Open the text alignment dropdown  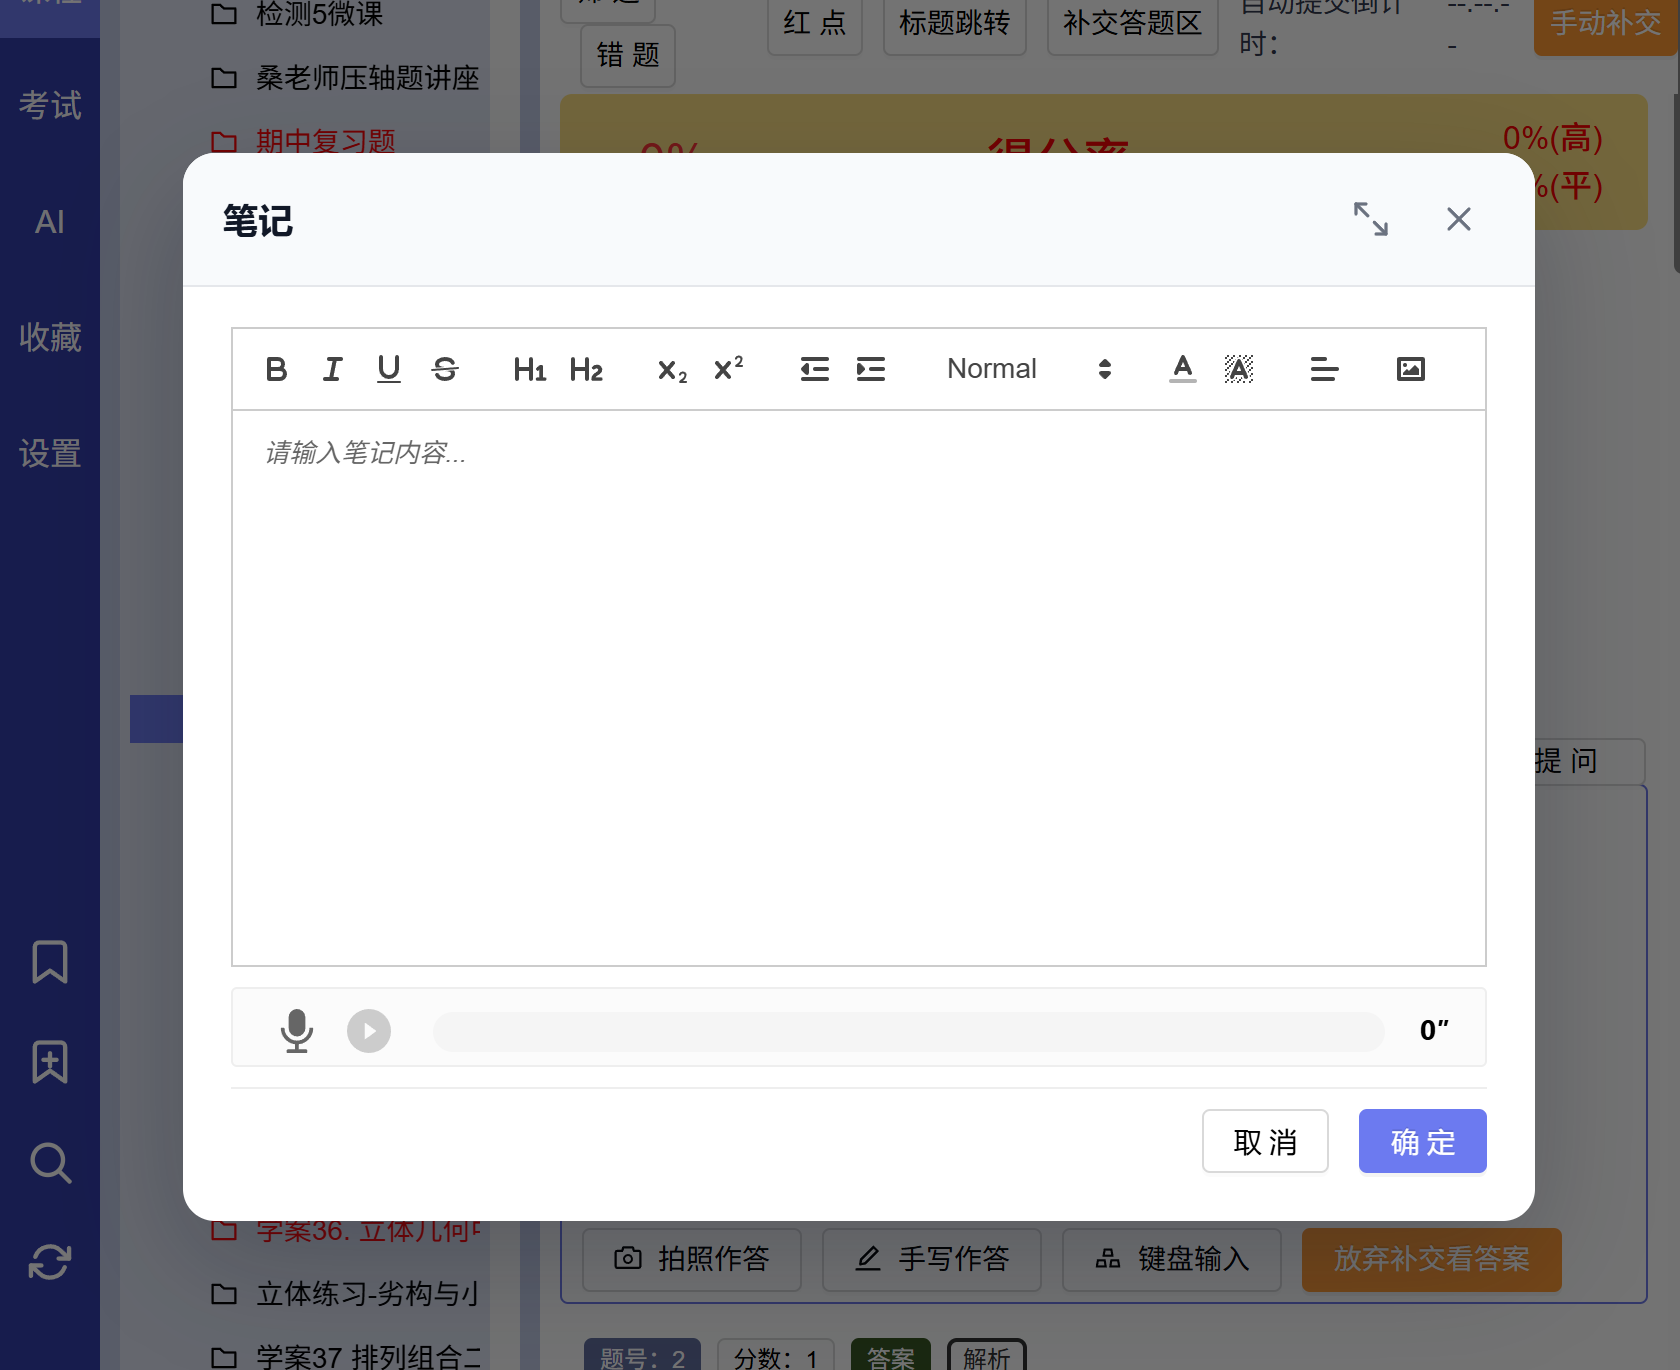tap(1324, 369)
